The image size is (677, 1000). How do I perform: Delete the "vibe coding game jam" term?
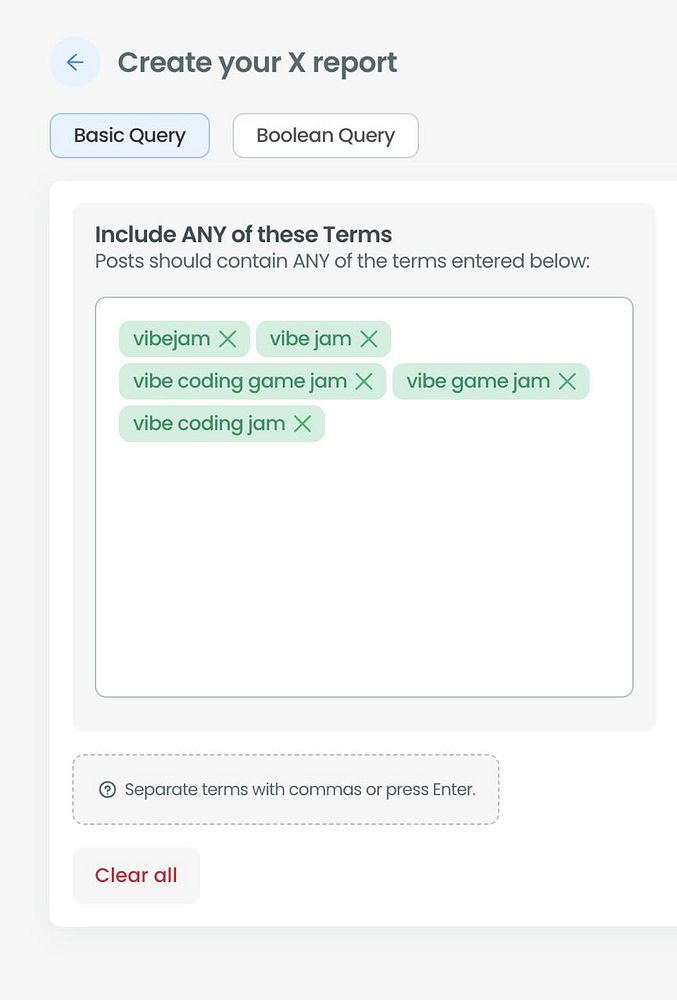click(x=364, y=381)
